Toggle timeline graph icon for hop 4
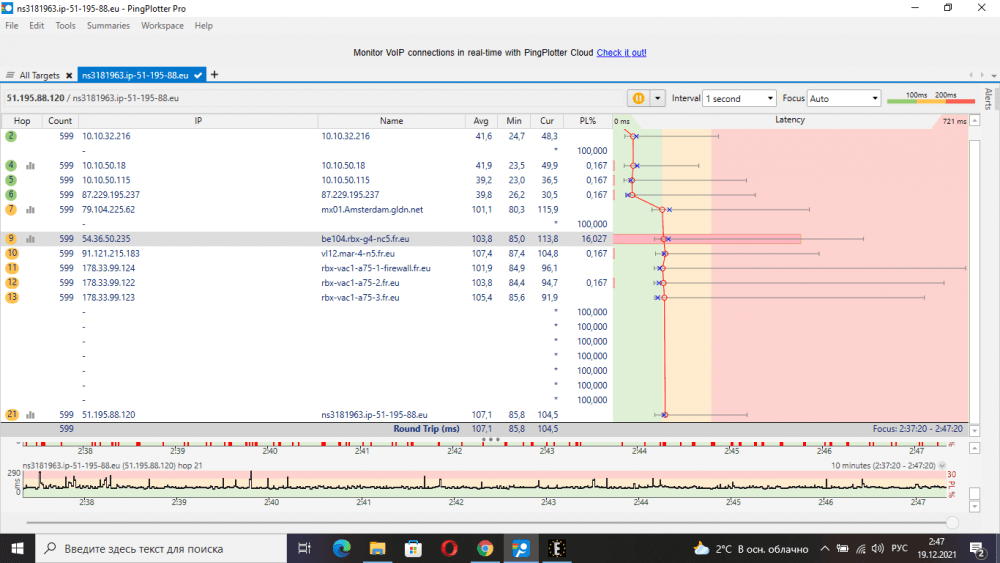The width and height of the screenshot is (1000, 563). (x=30, y=166)
